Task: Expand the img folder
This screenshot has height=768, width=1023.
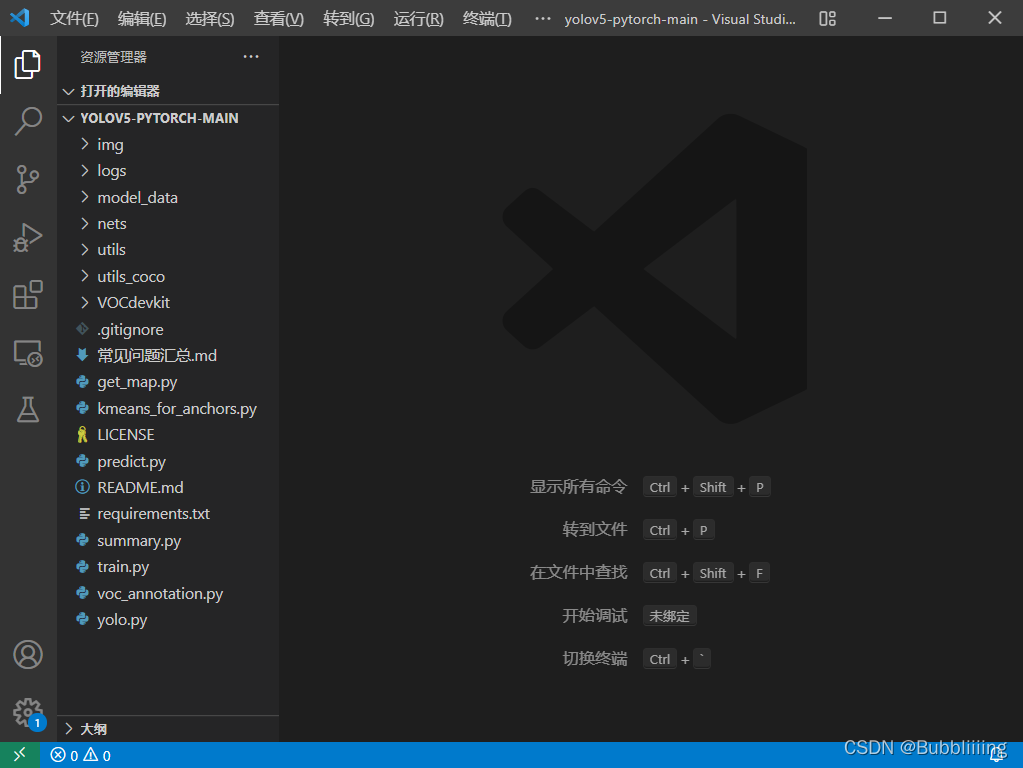Action: 168,144
